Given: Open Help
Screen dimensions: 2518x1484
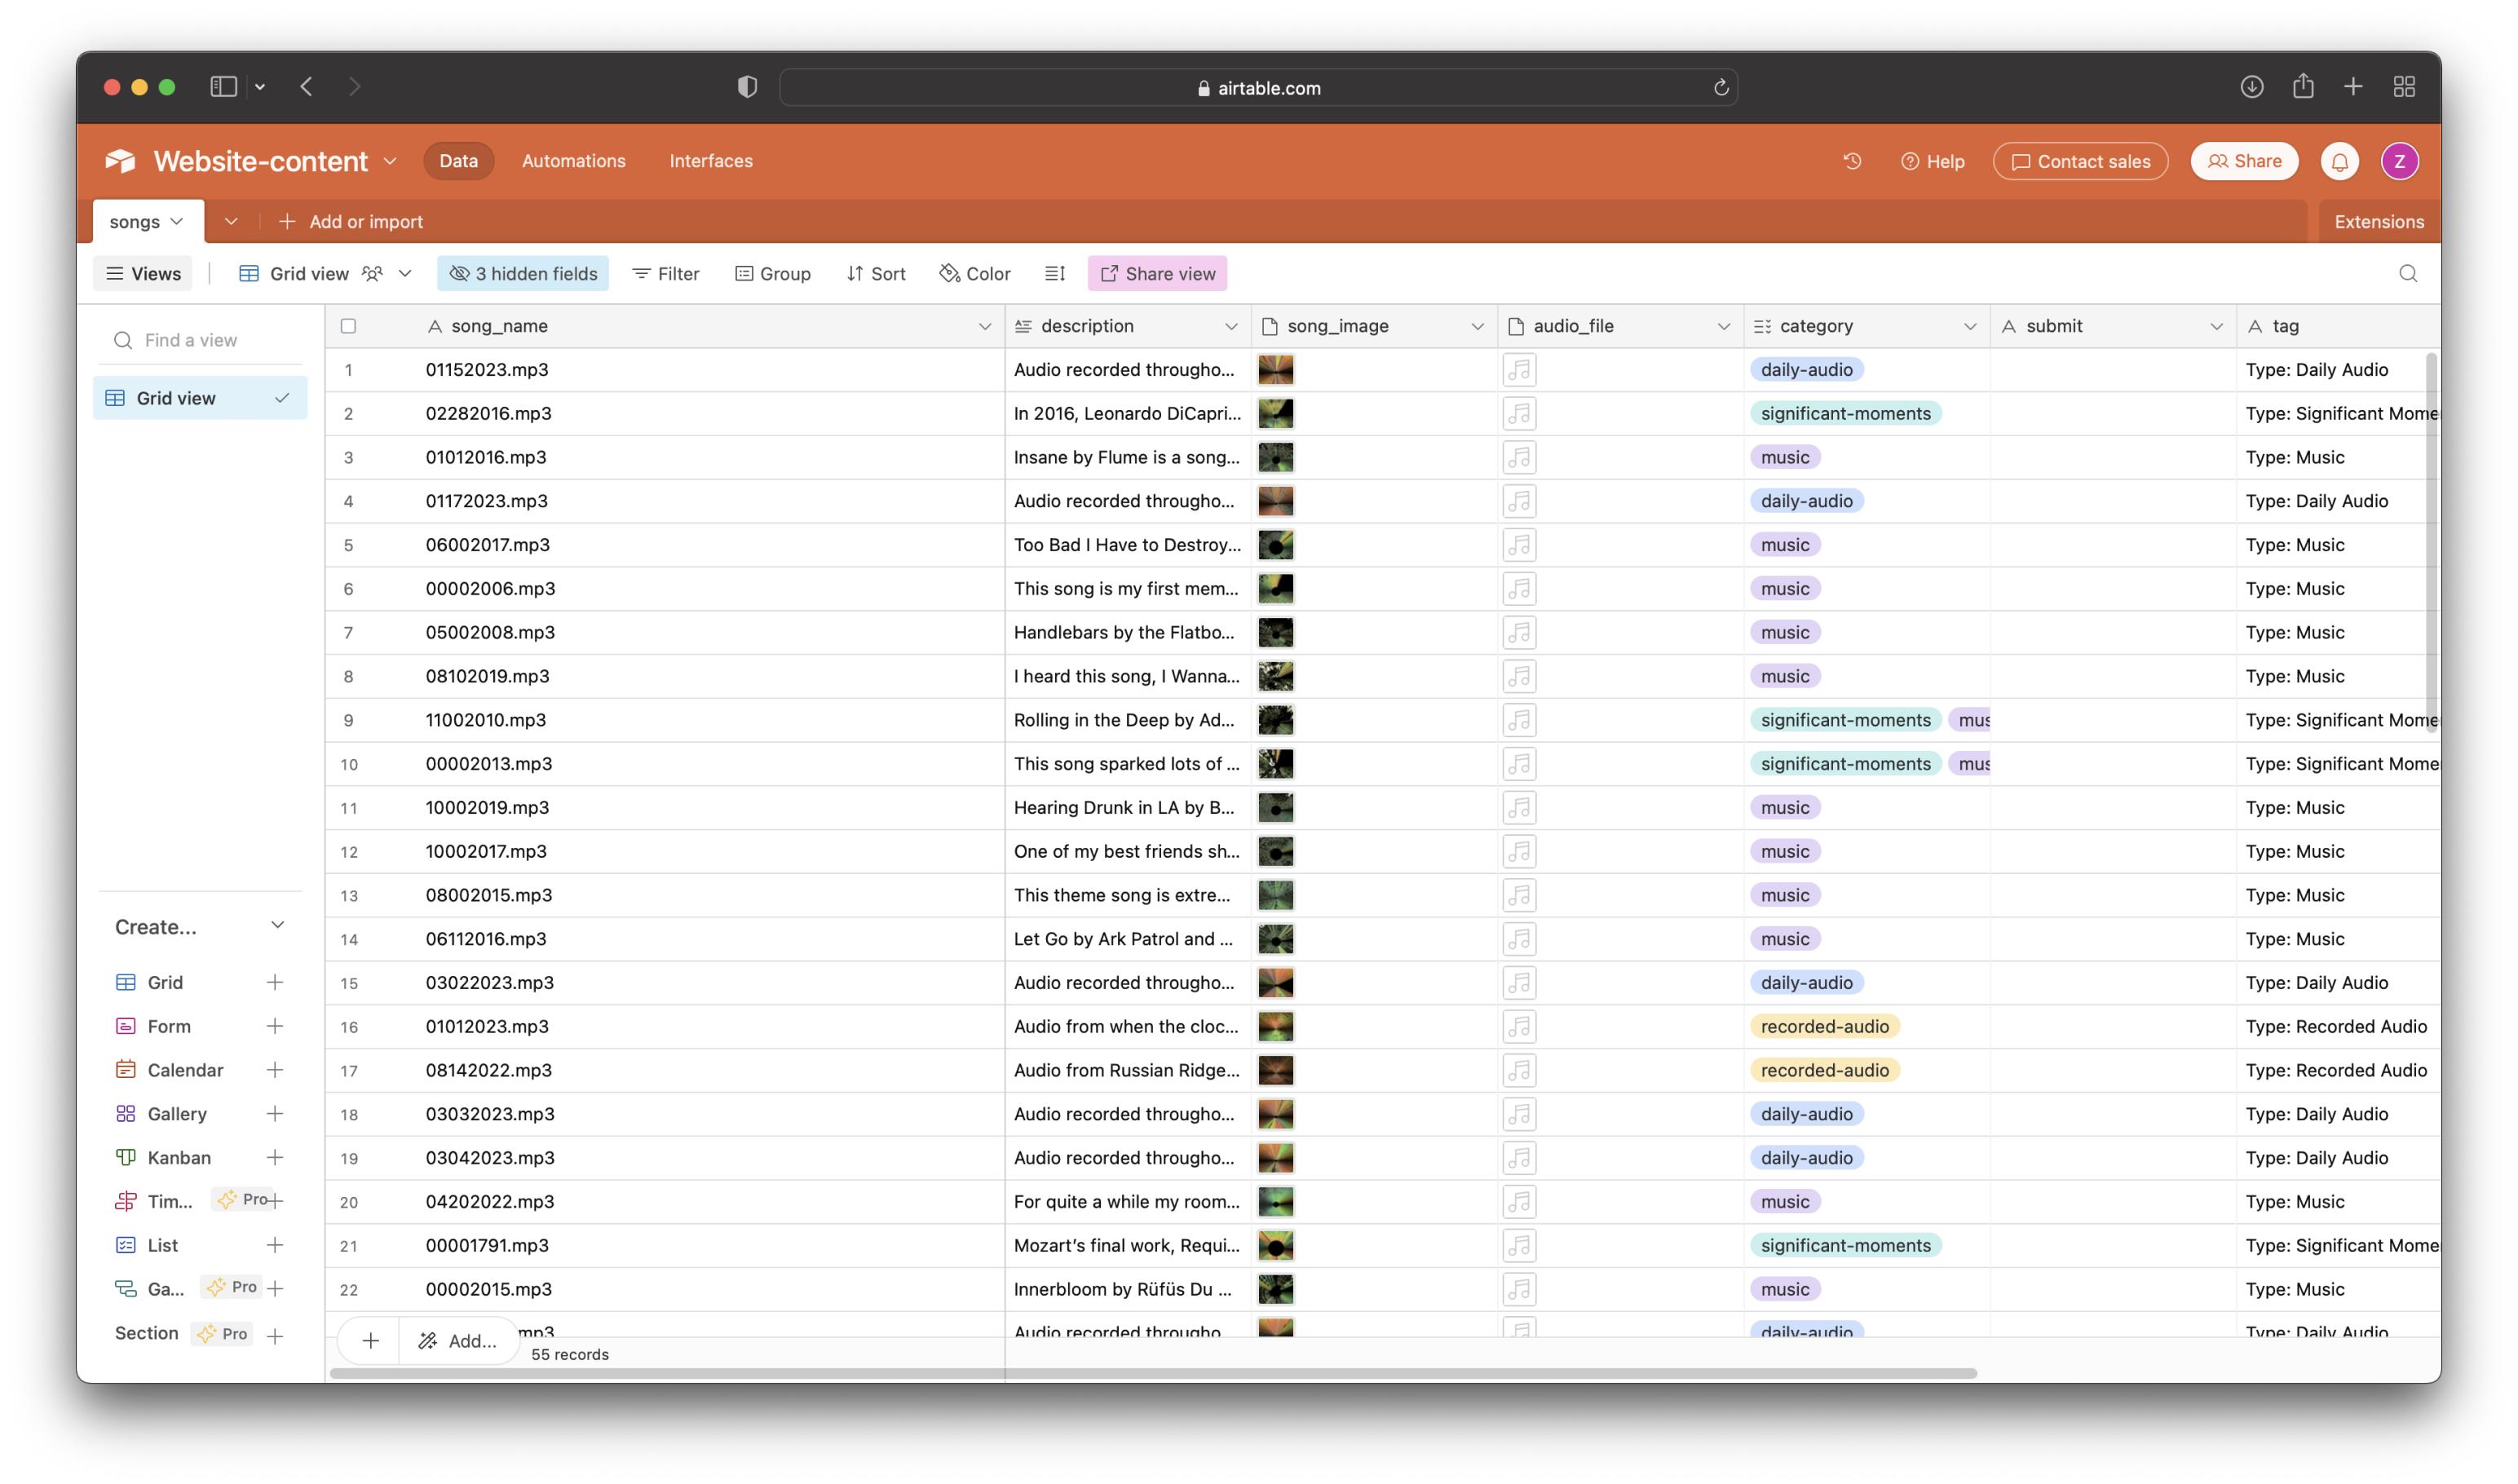Looking at the screenshot, I should pos(1932,161).
